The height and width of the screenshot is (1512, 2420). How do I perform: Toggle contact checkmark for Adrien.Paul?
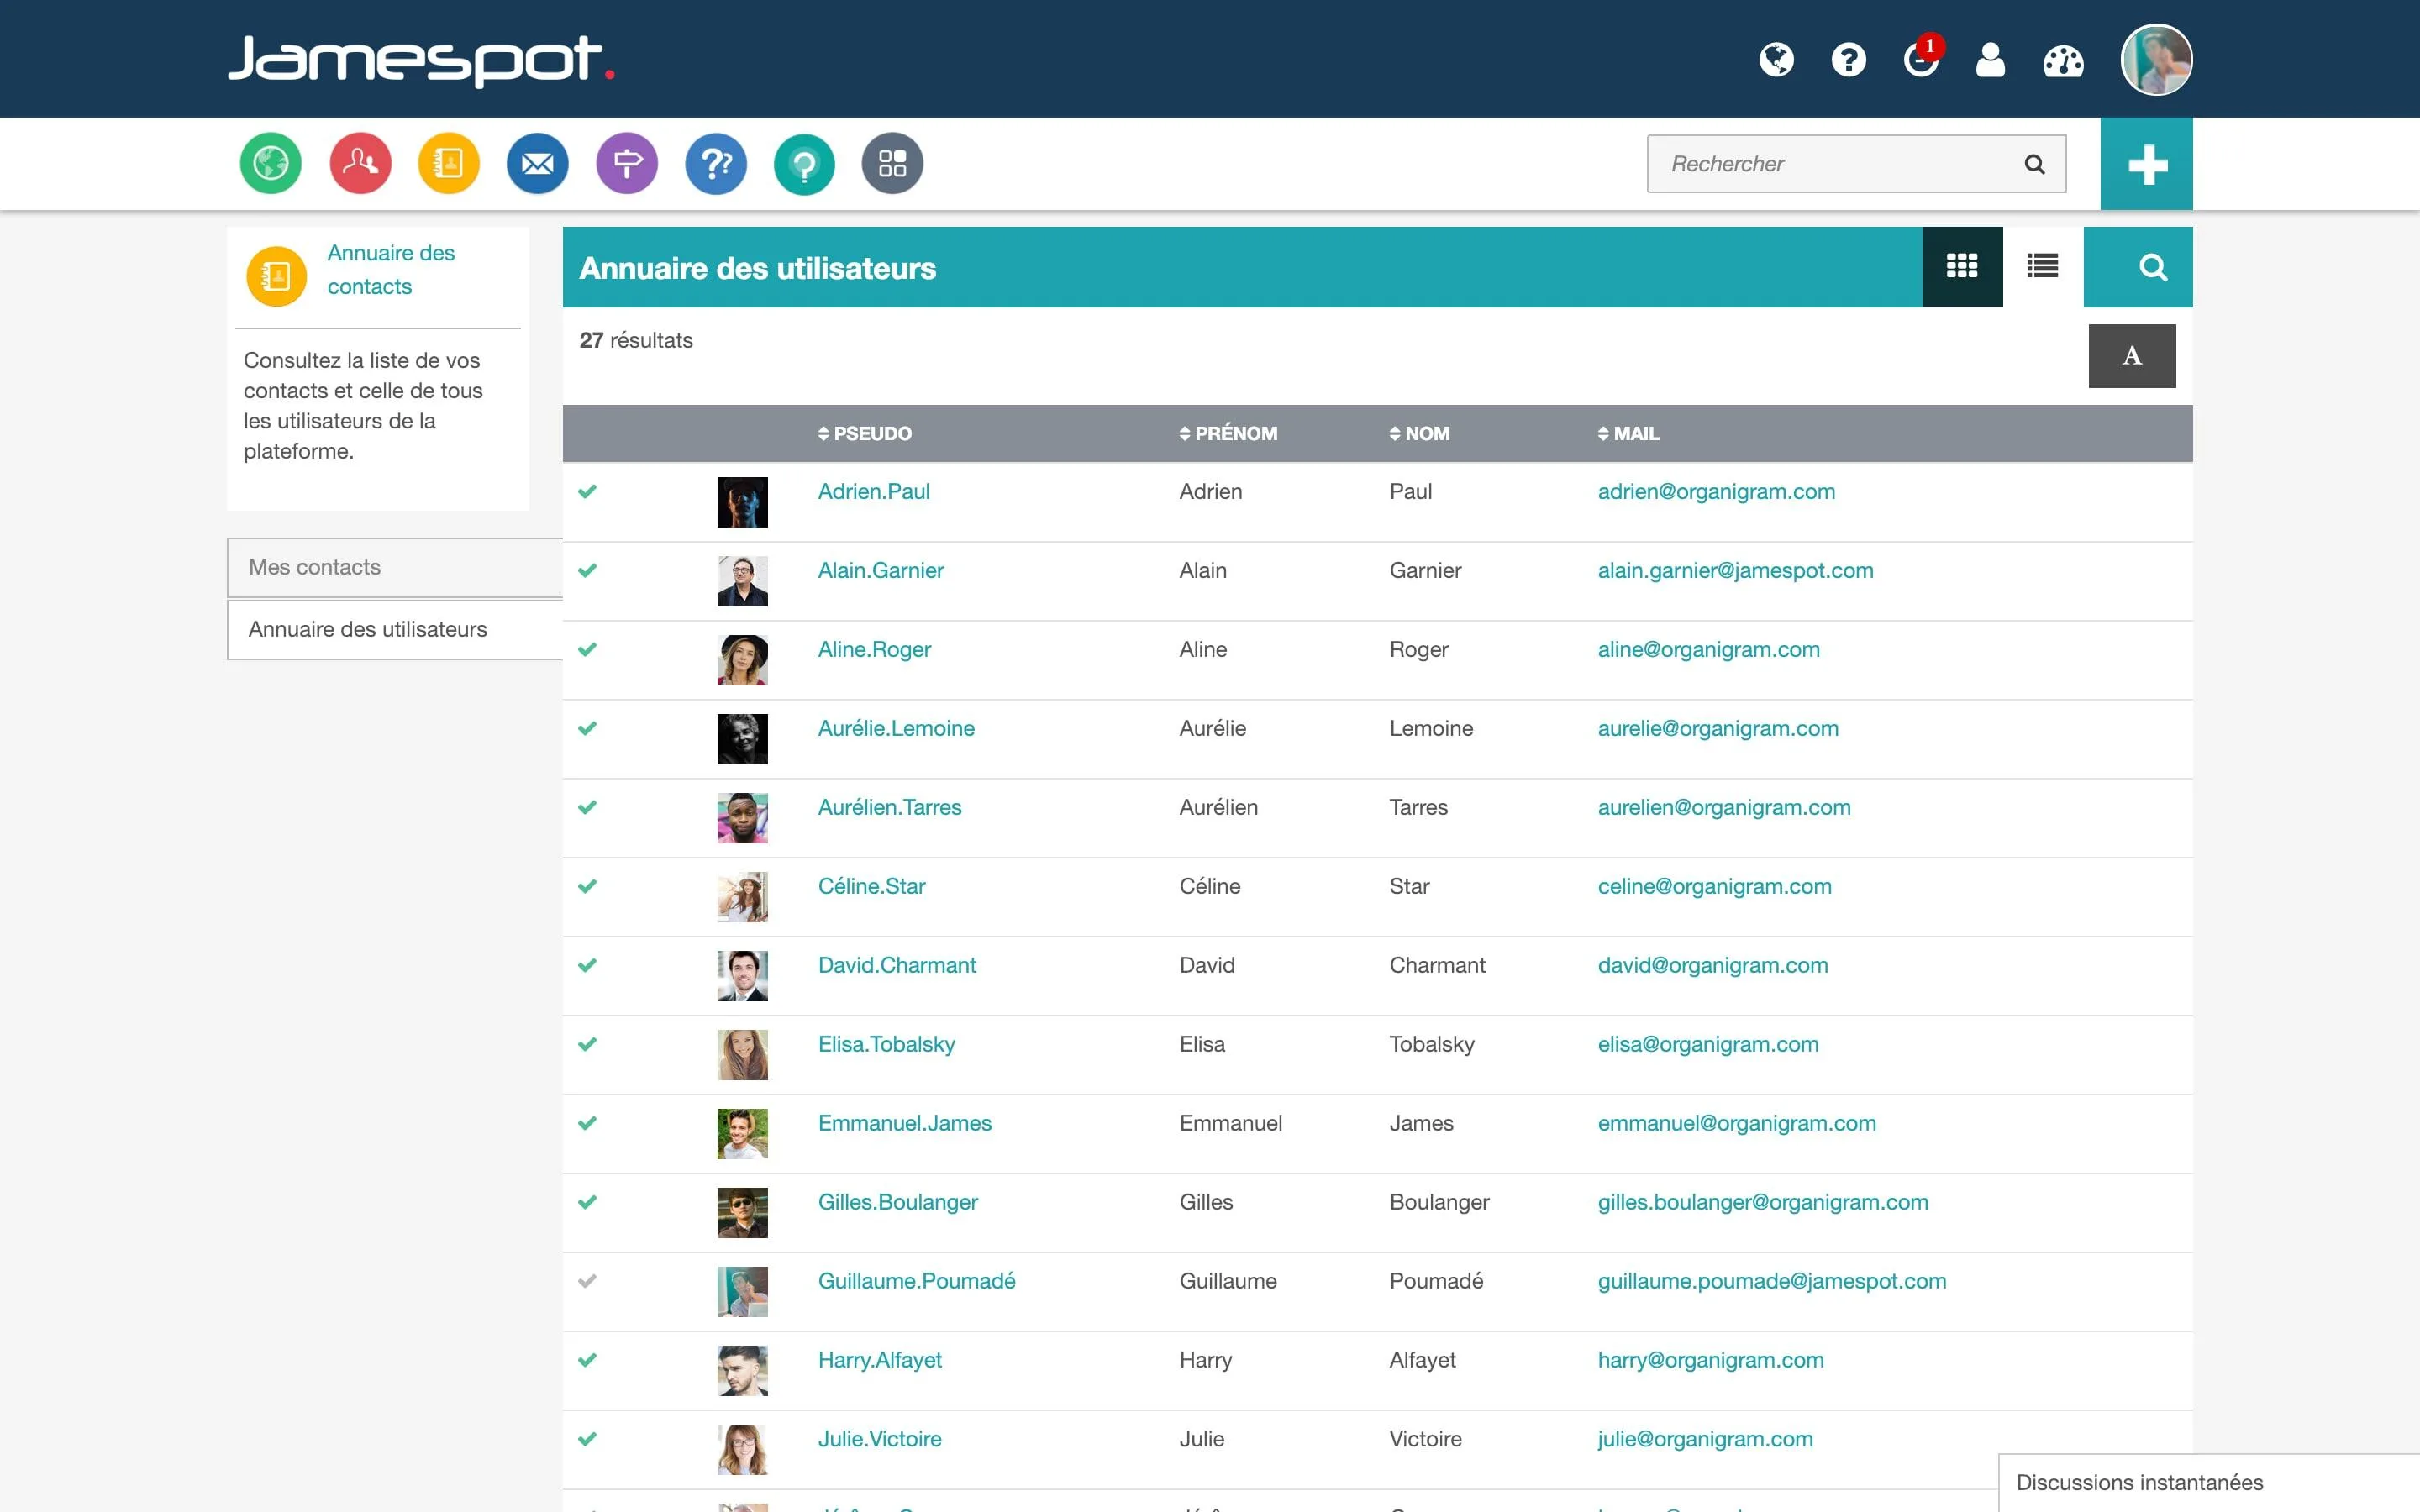pyautogui.click(x=588, y=491)
